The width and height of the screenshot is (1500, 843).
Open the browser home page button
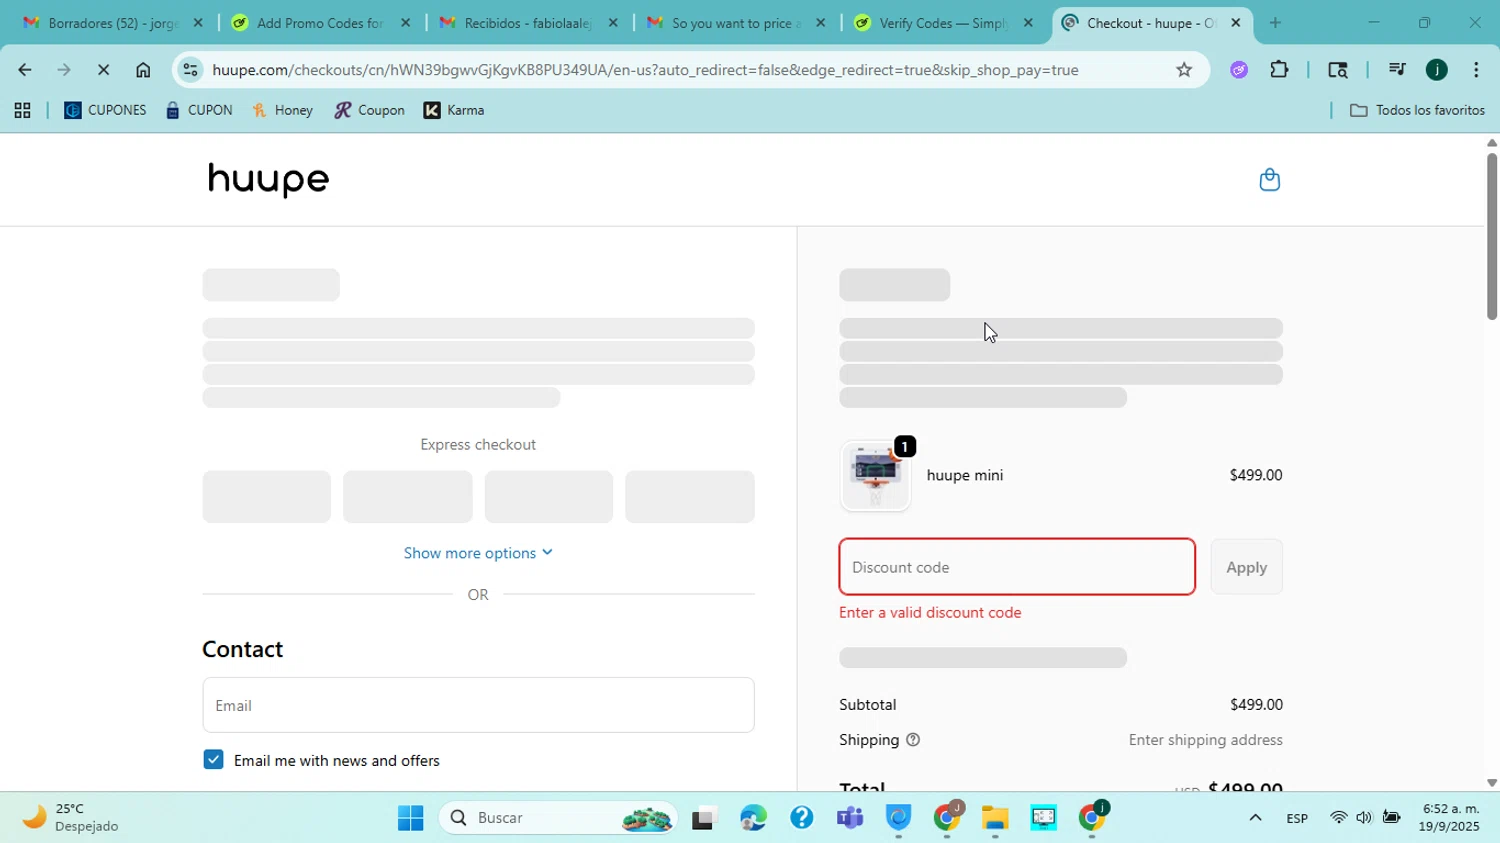click(143, 70)
